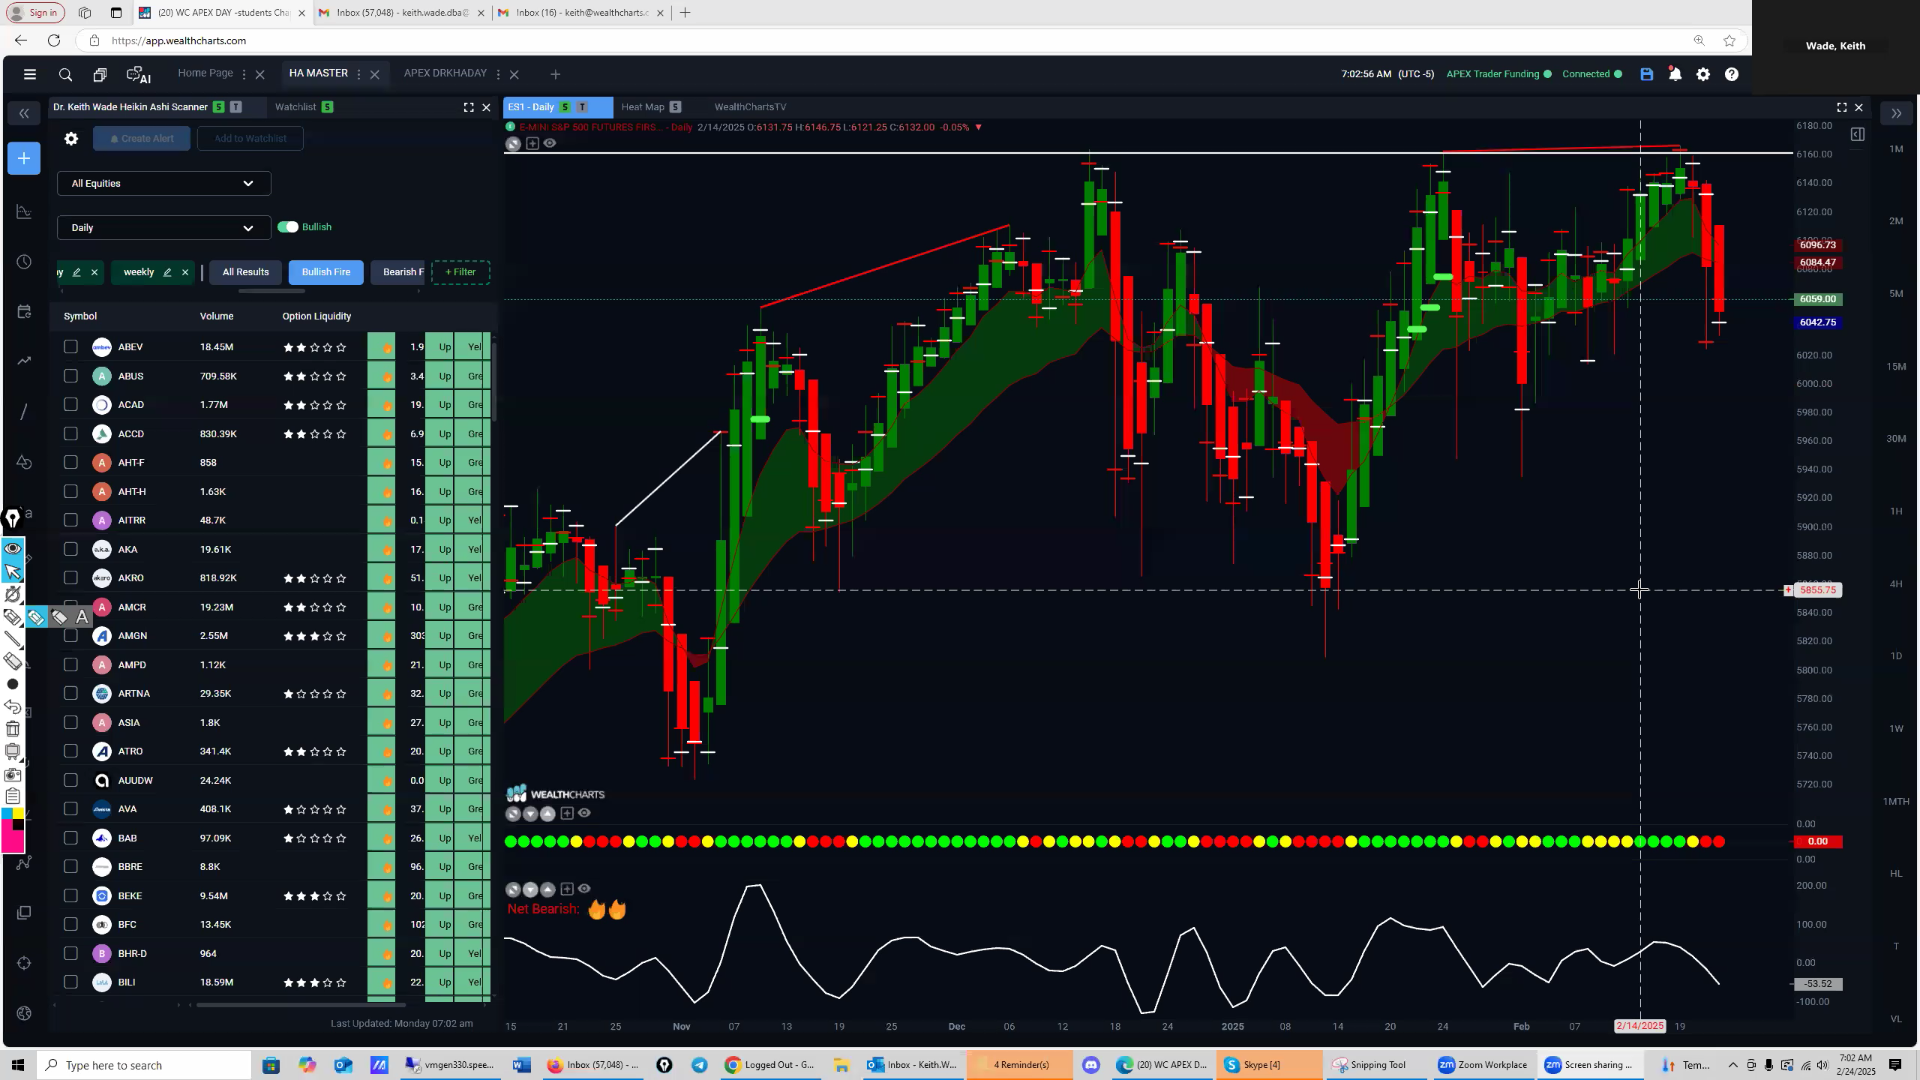The image size is (1920, 1080).
Task: Click the Create Alert button
Action: (x=142, y=139)
